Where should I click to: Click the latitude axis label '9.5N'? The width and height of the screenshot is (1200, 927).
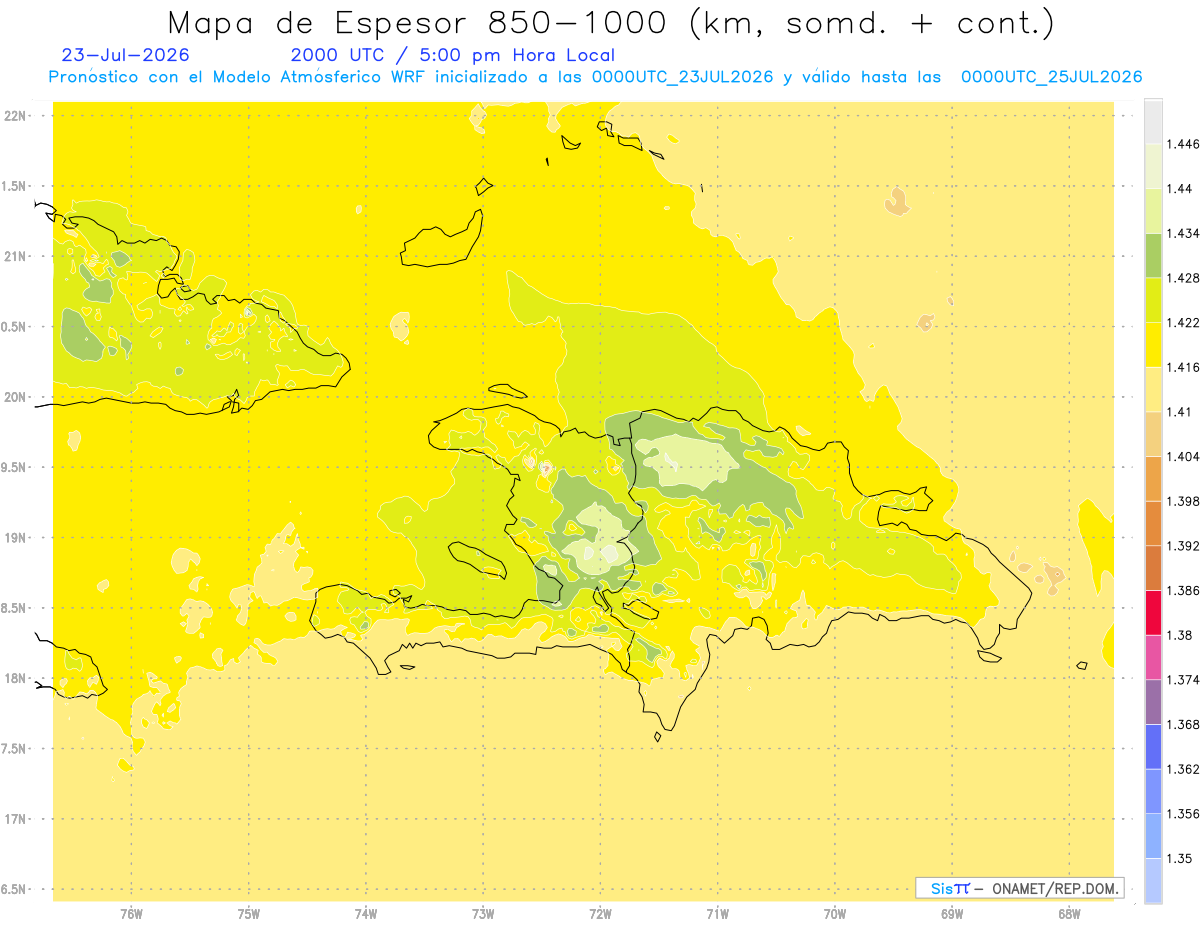click(15, 468)
